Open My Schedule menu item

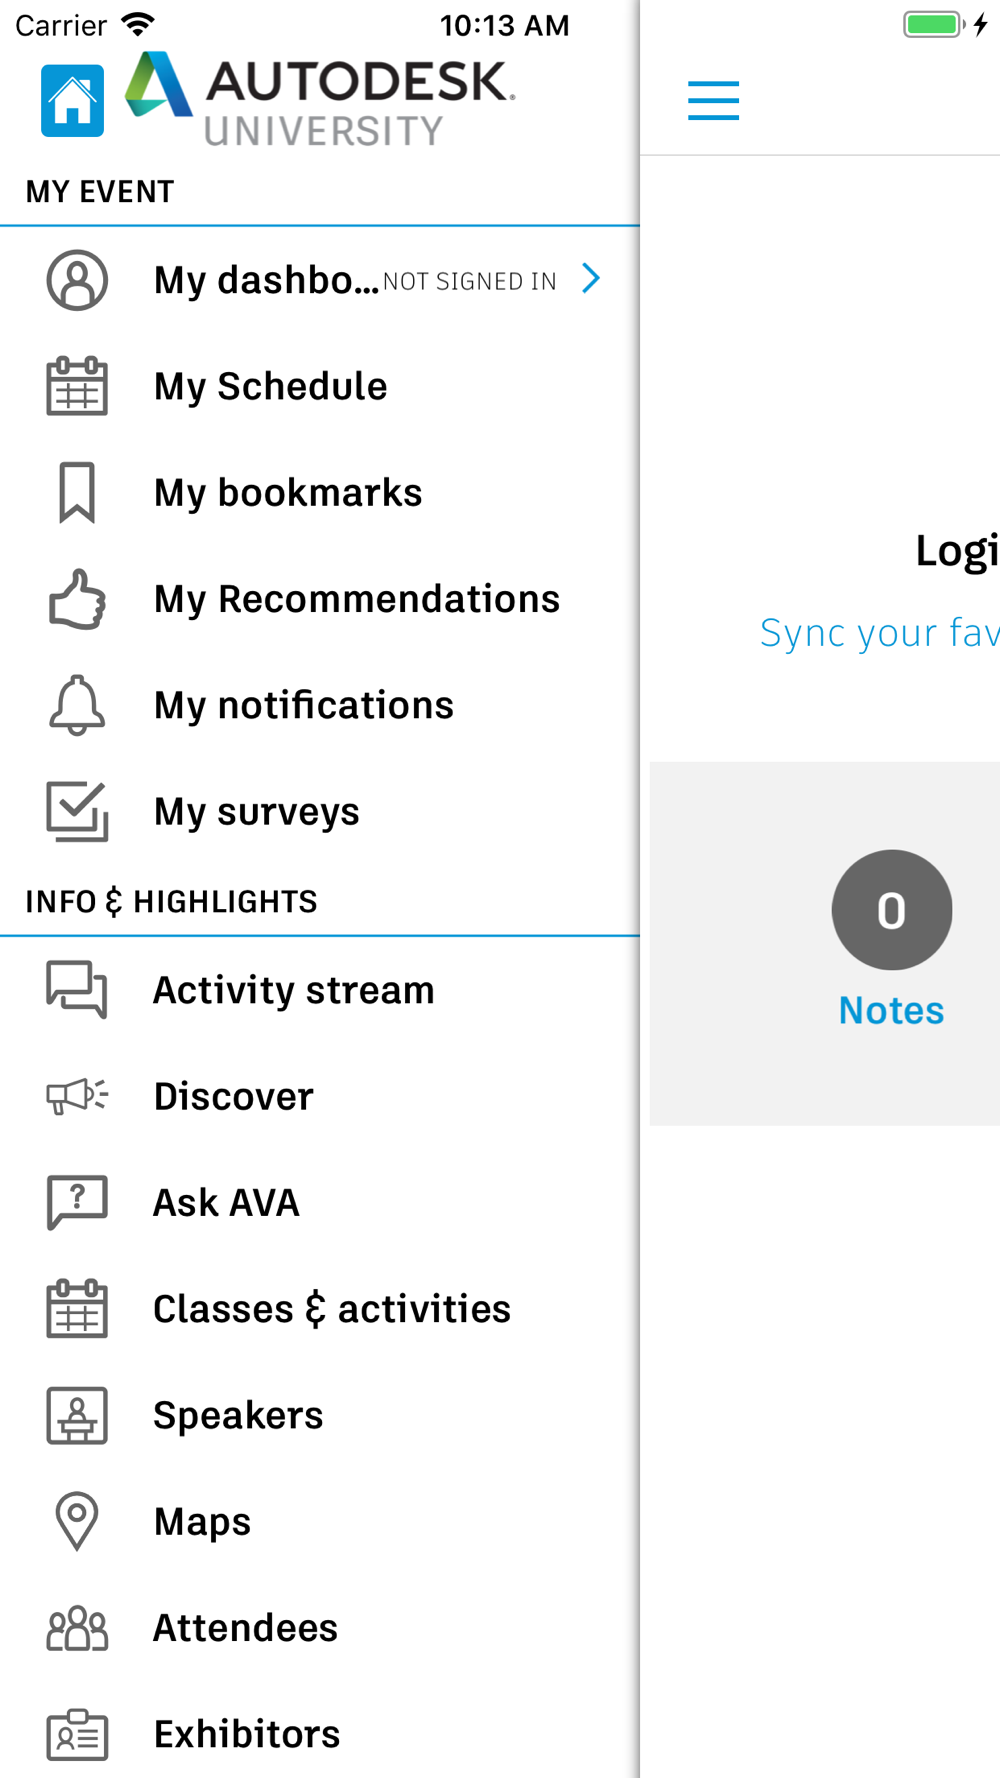coord(270,387)
